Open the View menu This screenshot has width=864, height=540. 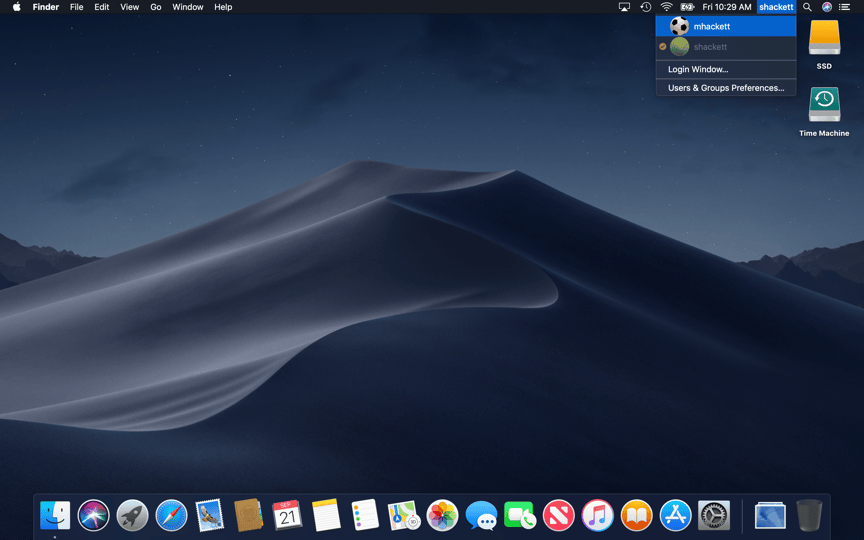pos(129,7)
